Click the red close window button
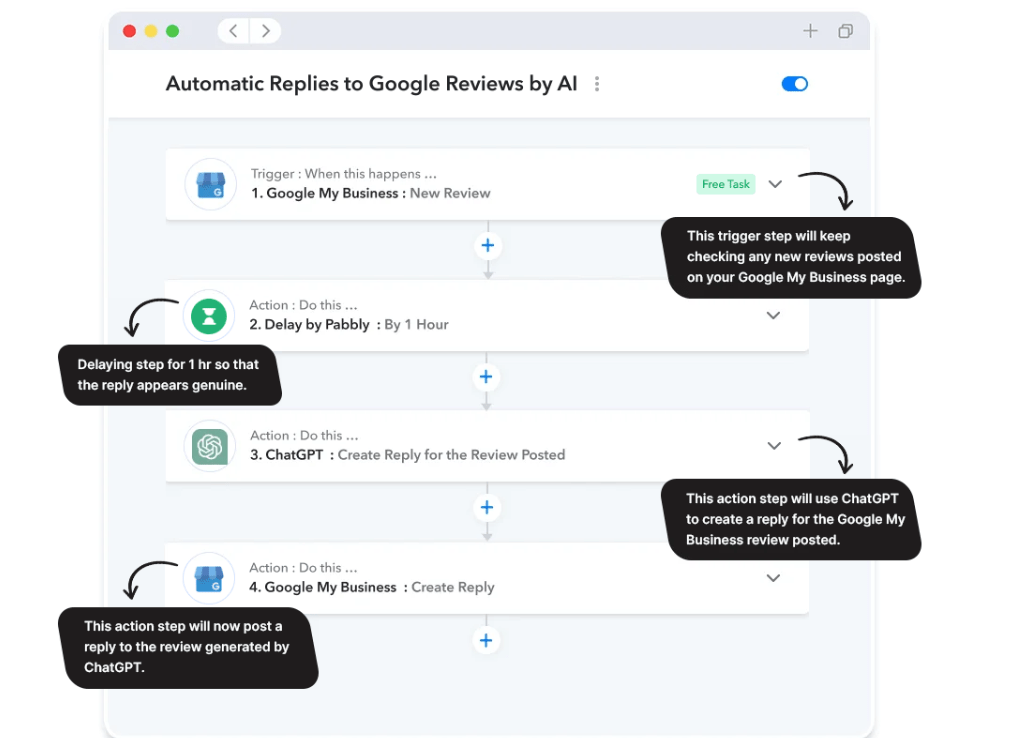This screenshot has width=1012, height=738. (129, 31)
